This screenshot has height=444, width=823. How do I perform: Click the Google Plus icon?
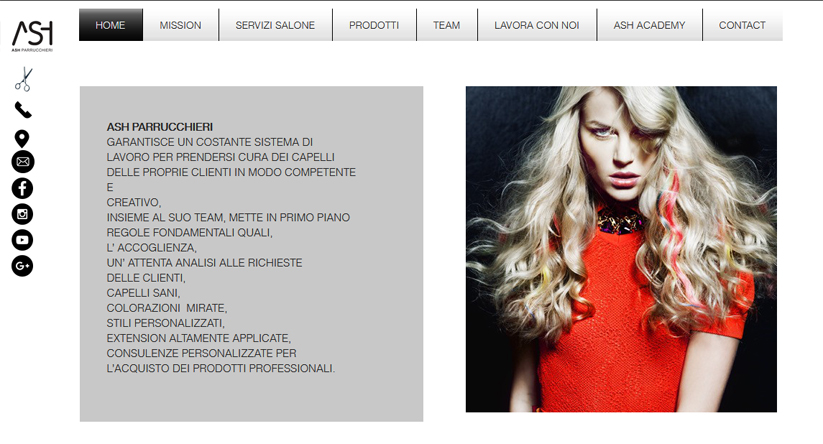[22, 266]
